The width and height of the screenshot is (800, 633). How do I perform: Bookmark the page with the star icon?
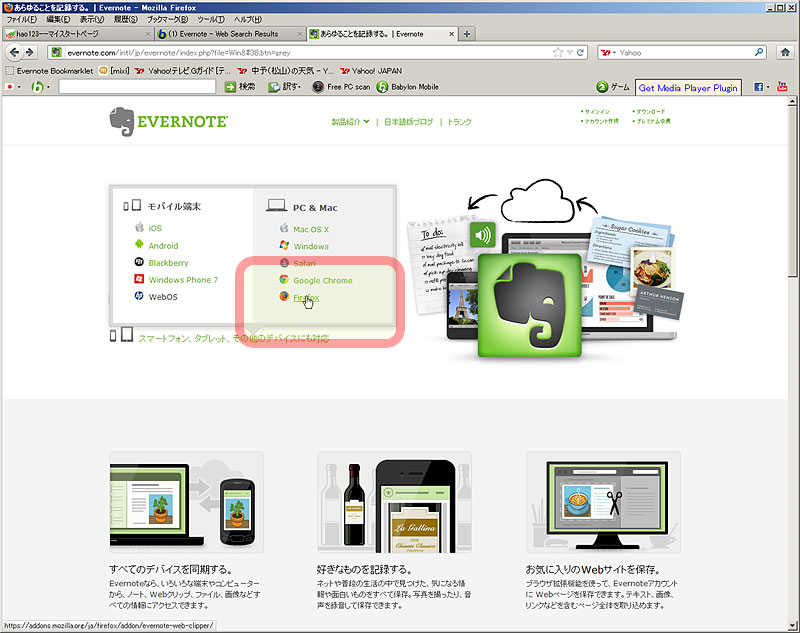pyautogui.click(x=558, y=52)
